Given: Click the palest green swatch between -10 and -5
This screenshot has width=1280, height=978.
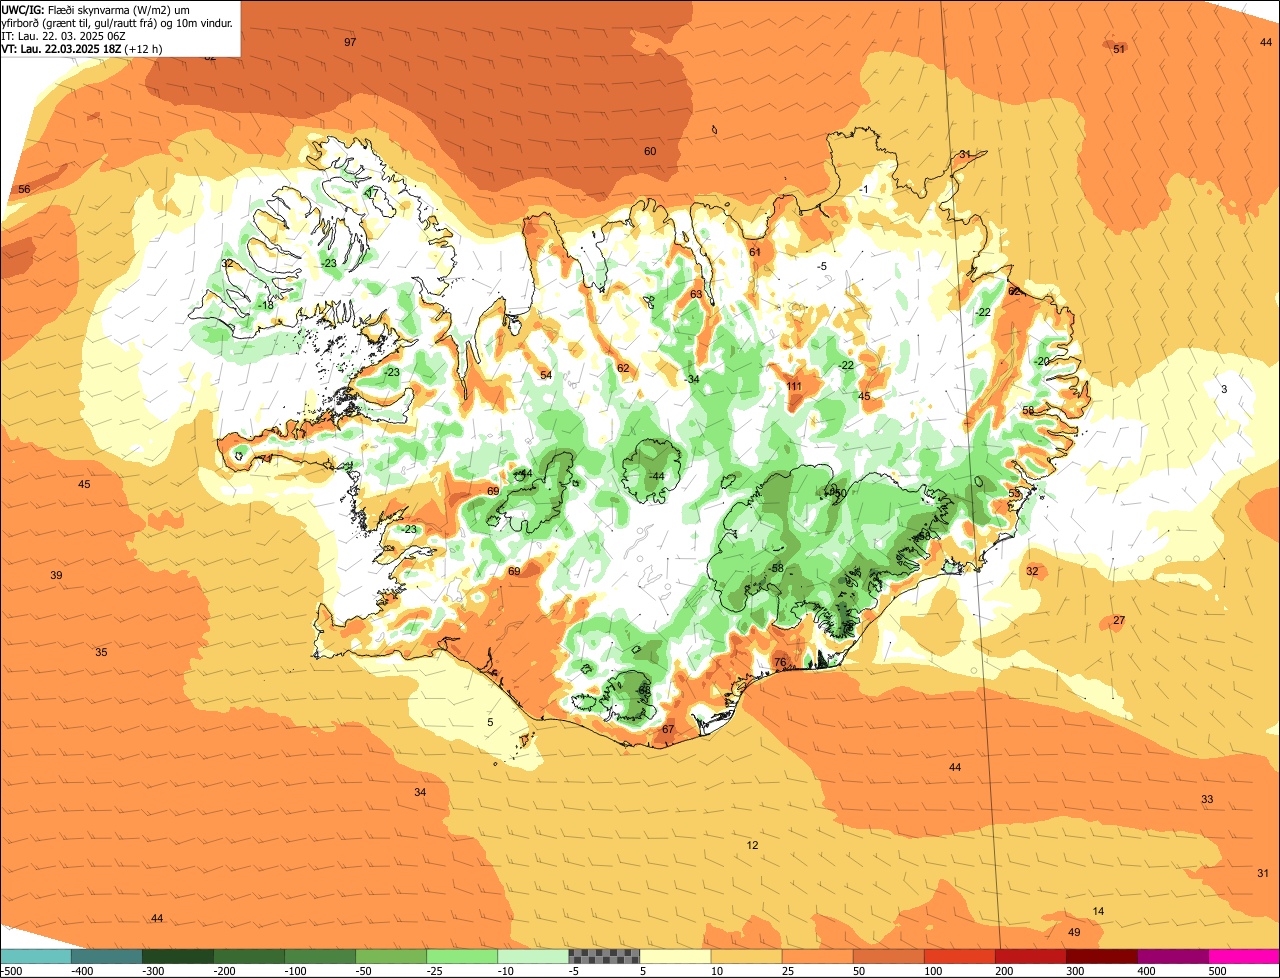Looking at the screenshot, I should [533, 956].
